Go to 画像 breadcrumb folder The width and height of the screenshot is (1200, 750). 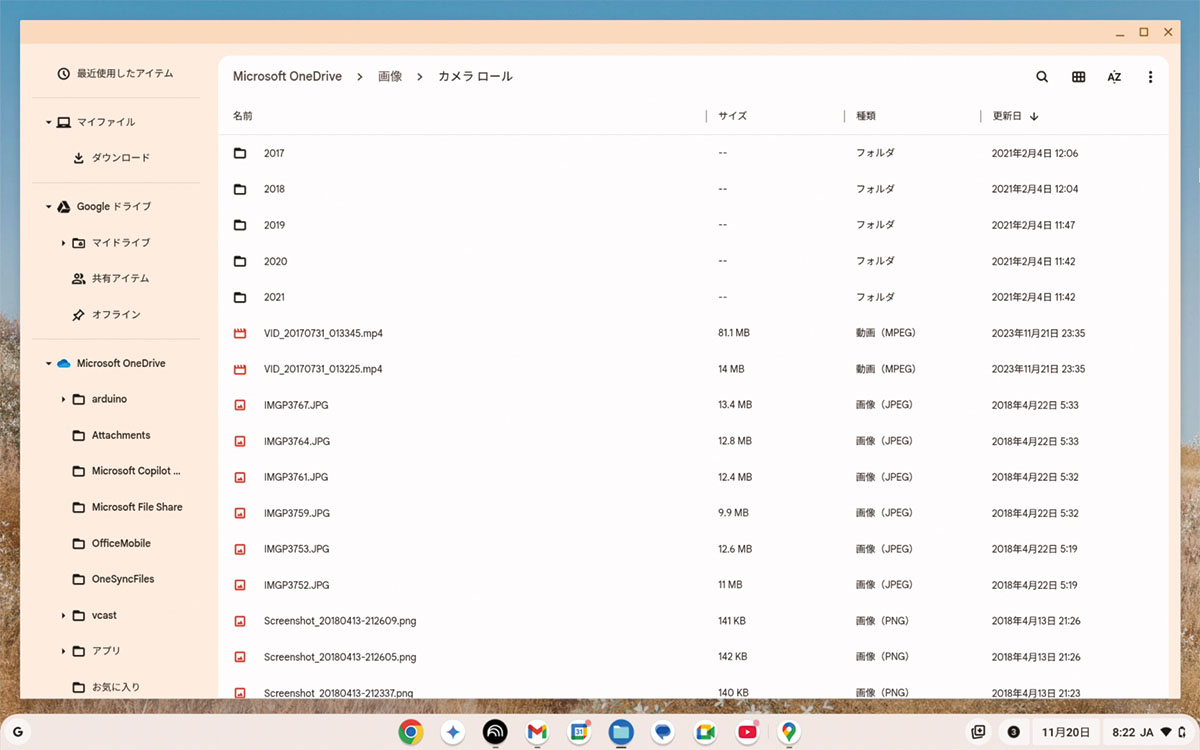390,77
